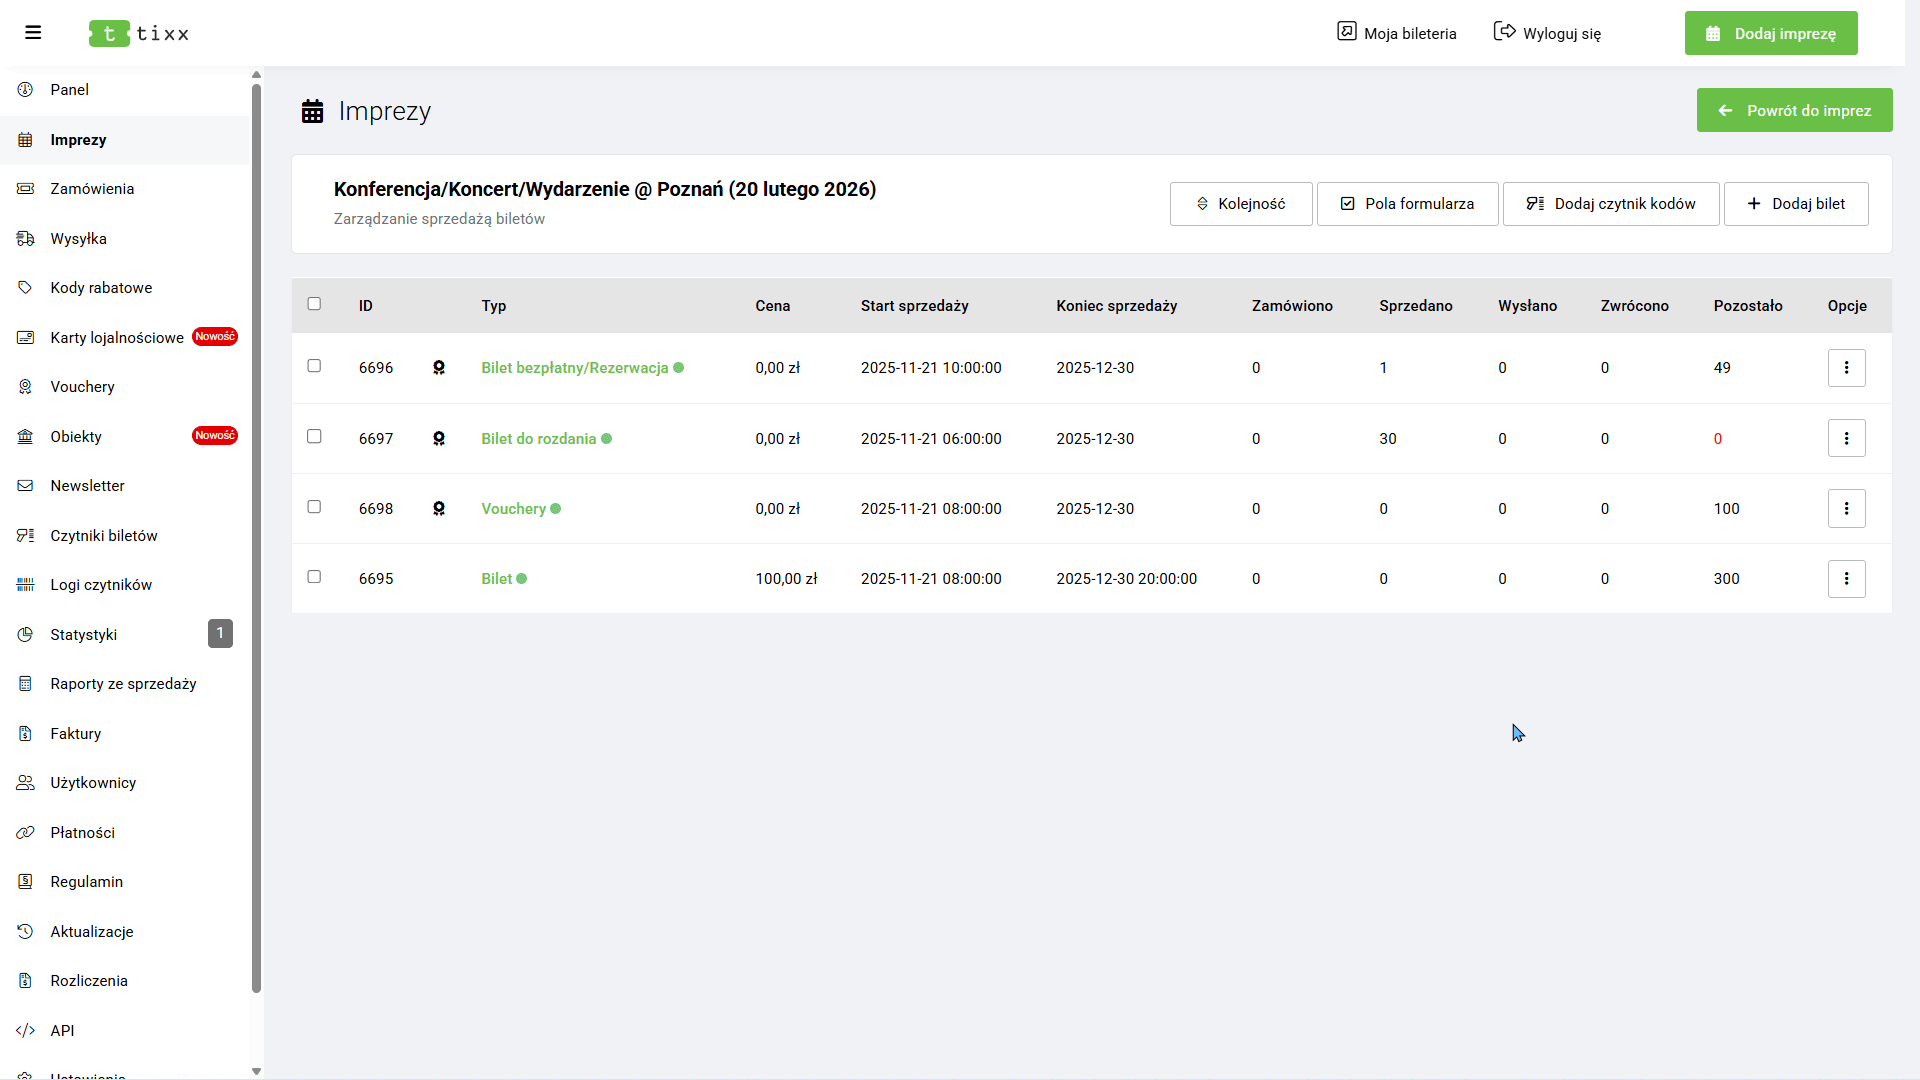Open three-dot options for ticket 6695
This screenshot has width=1920, height=1080.
tap(1846, 579)
